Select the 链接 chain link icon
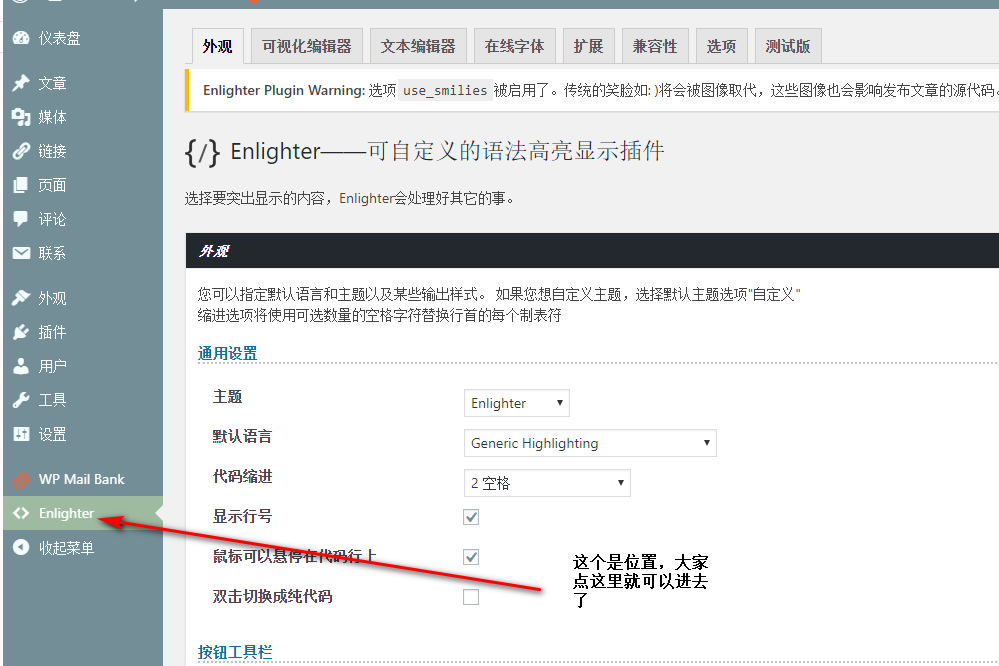 point(21,151)
